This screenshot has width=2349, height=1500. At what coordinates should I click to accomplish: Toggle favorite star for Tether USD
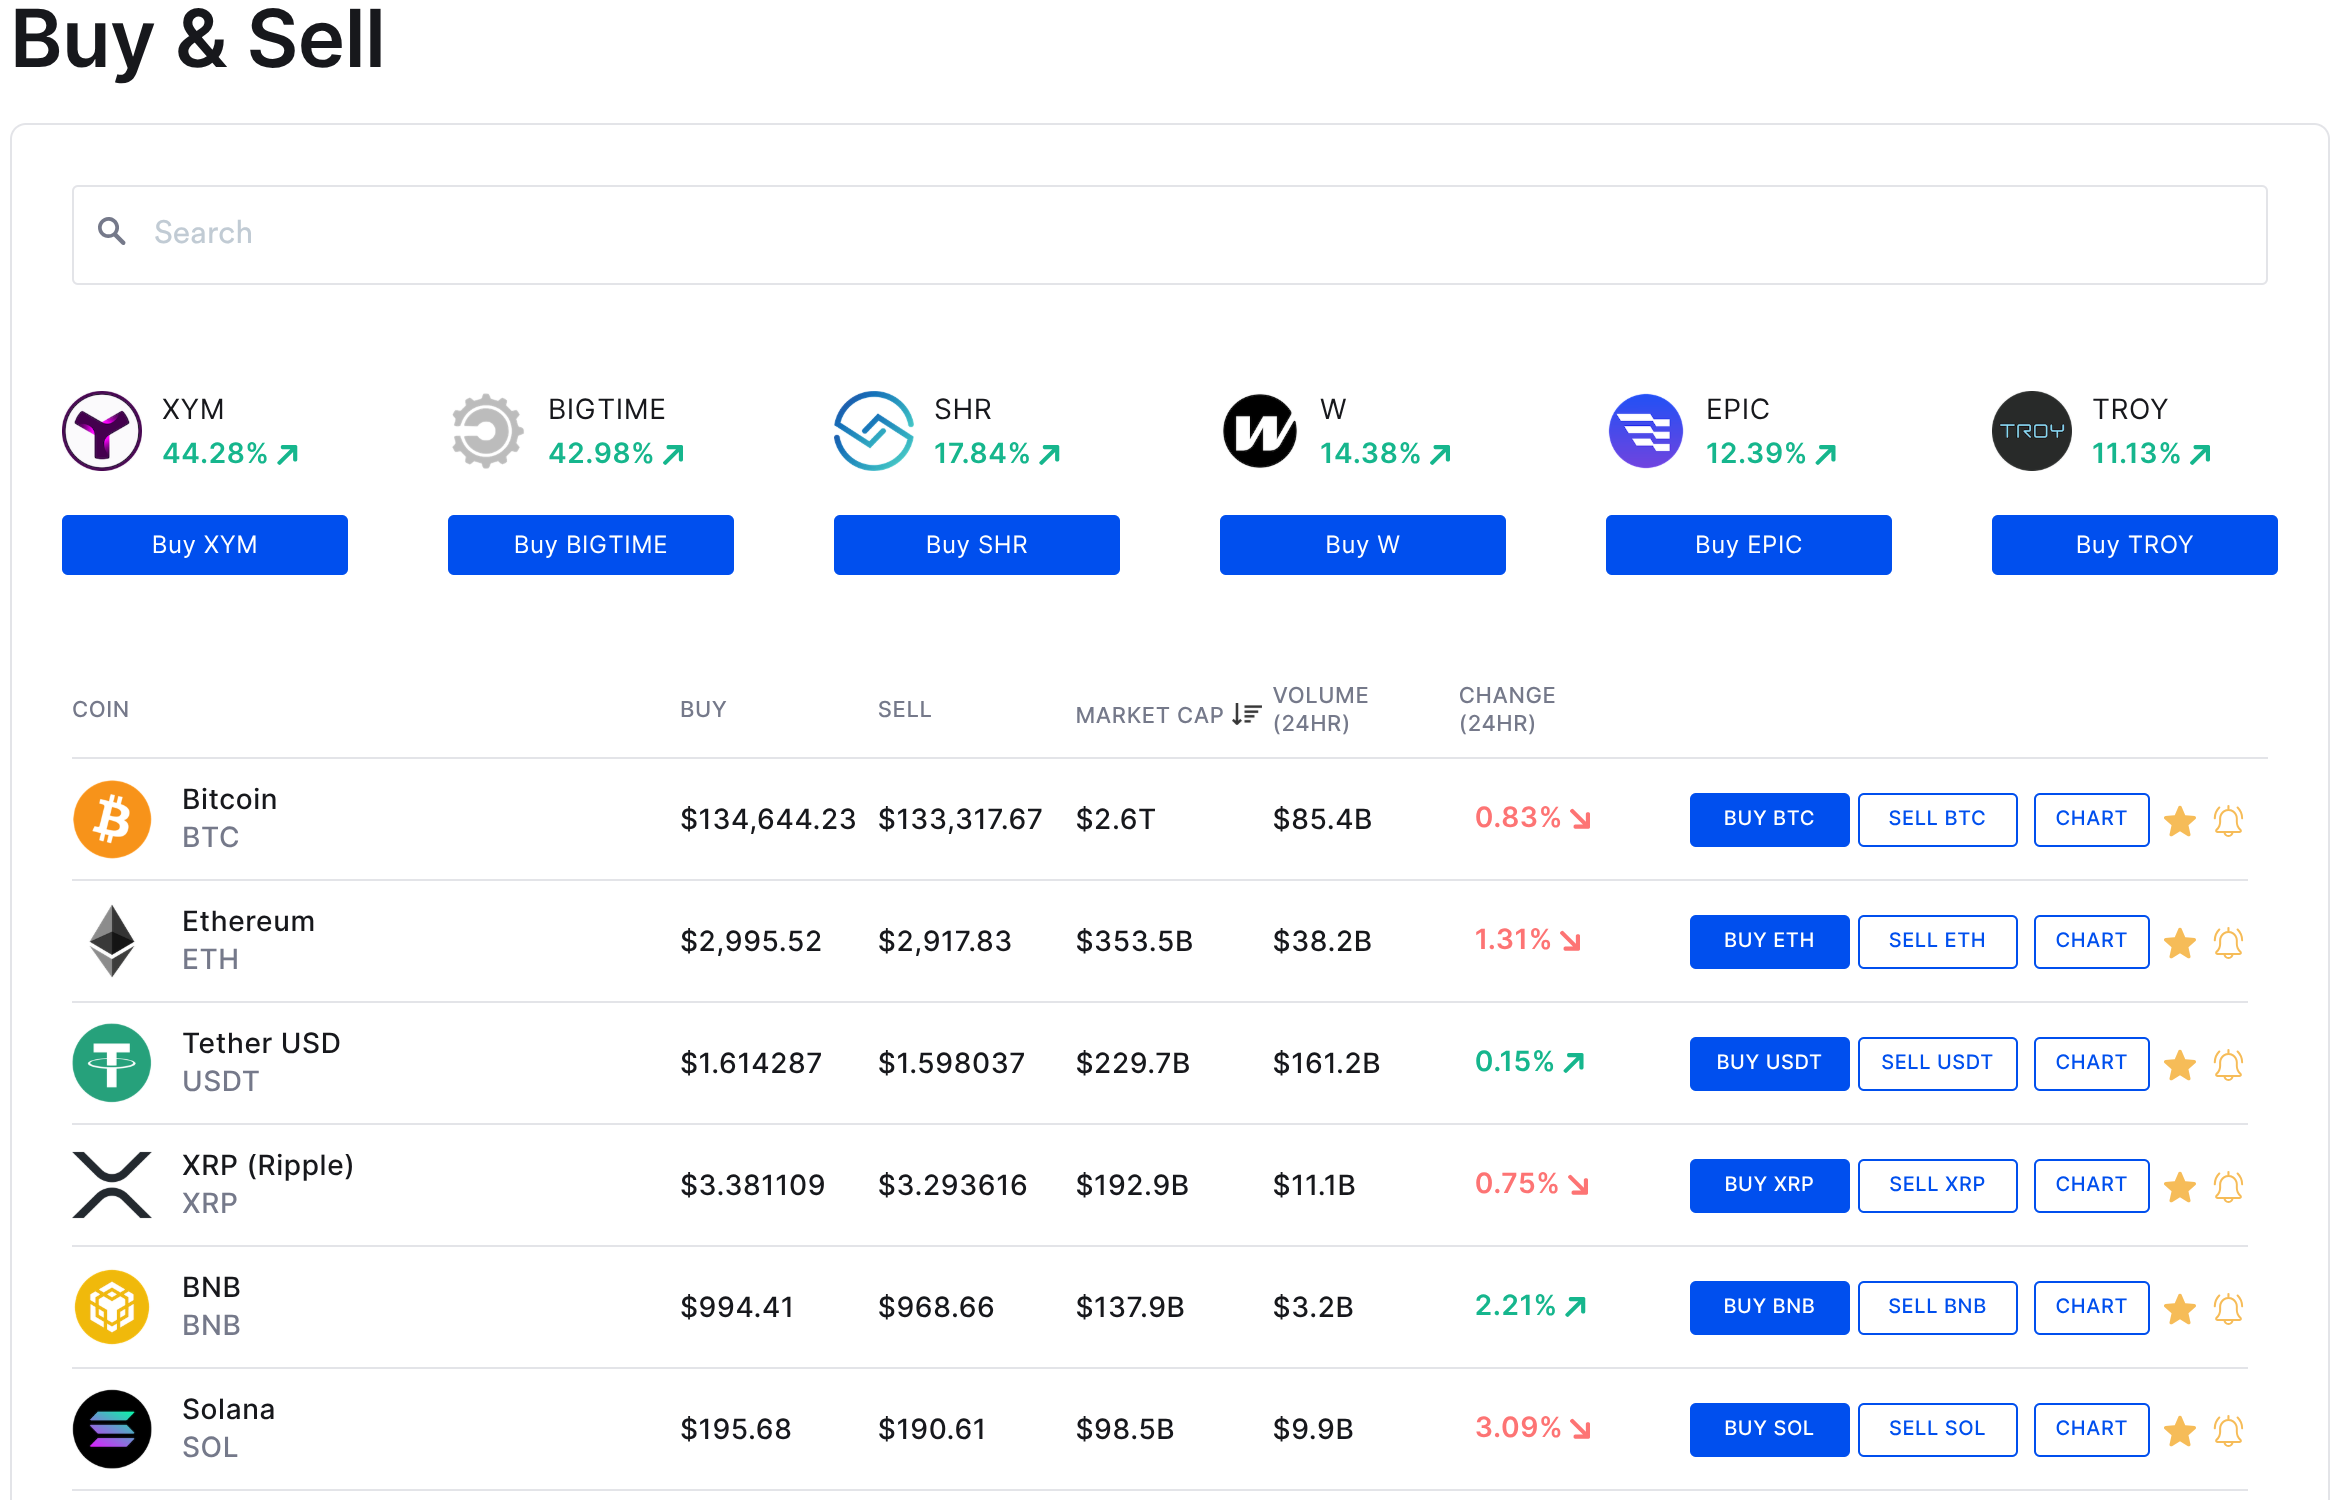pyautogui.click(x=2180, y=1065)
